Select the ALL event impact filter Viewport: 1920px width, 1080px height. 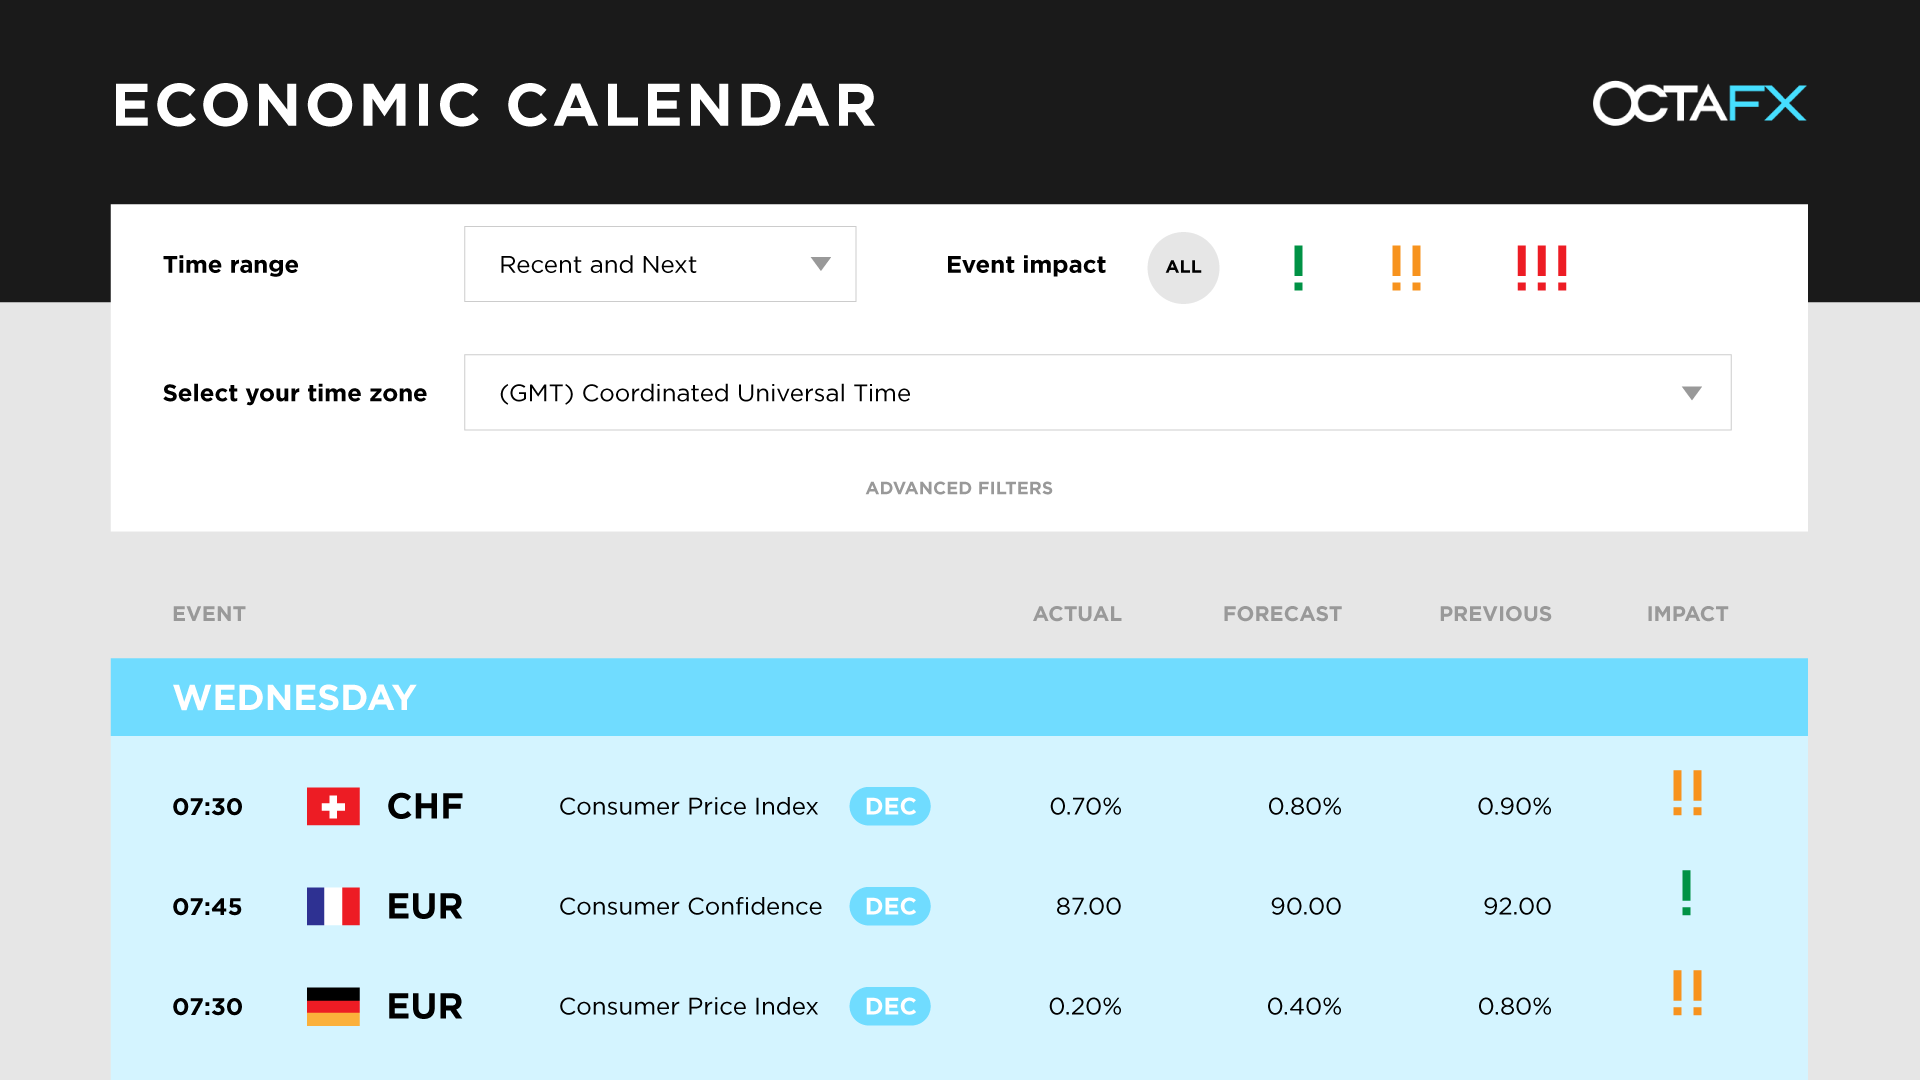[1183, 267]
